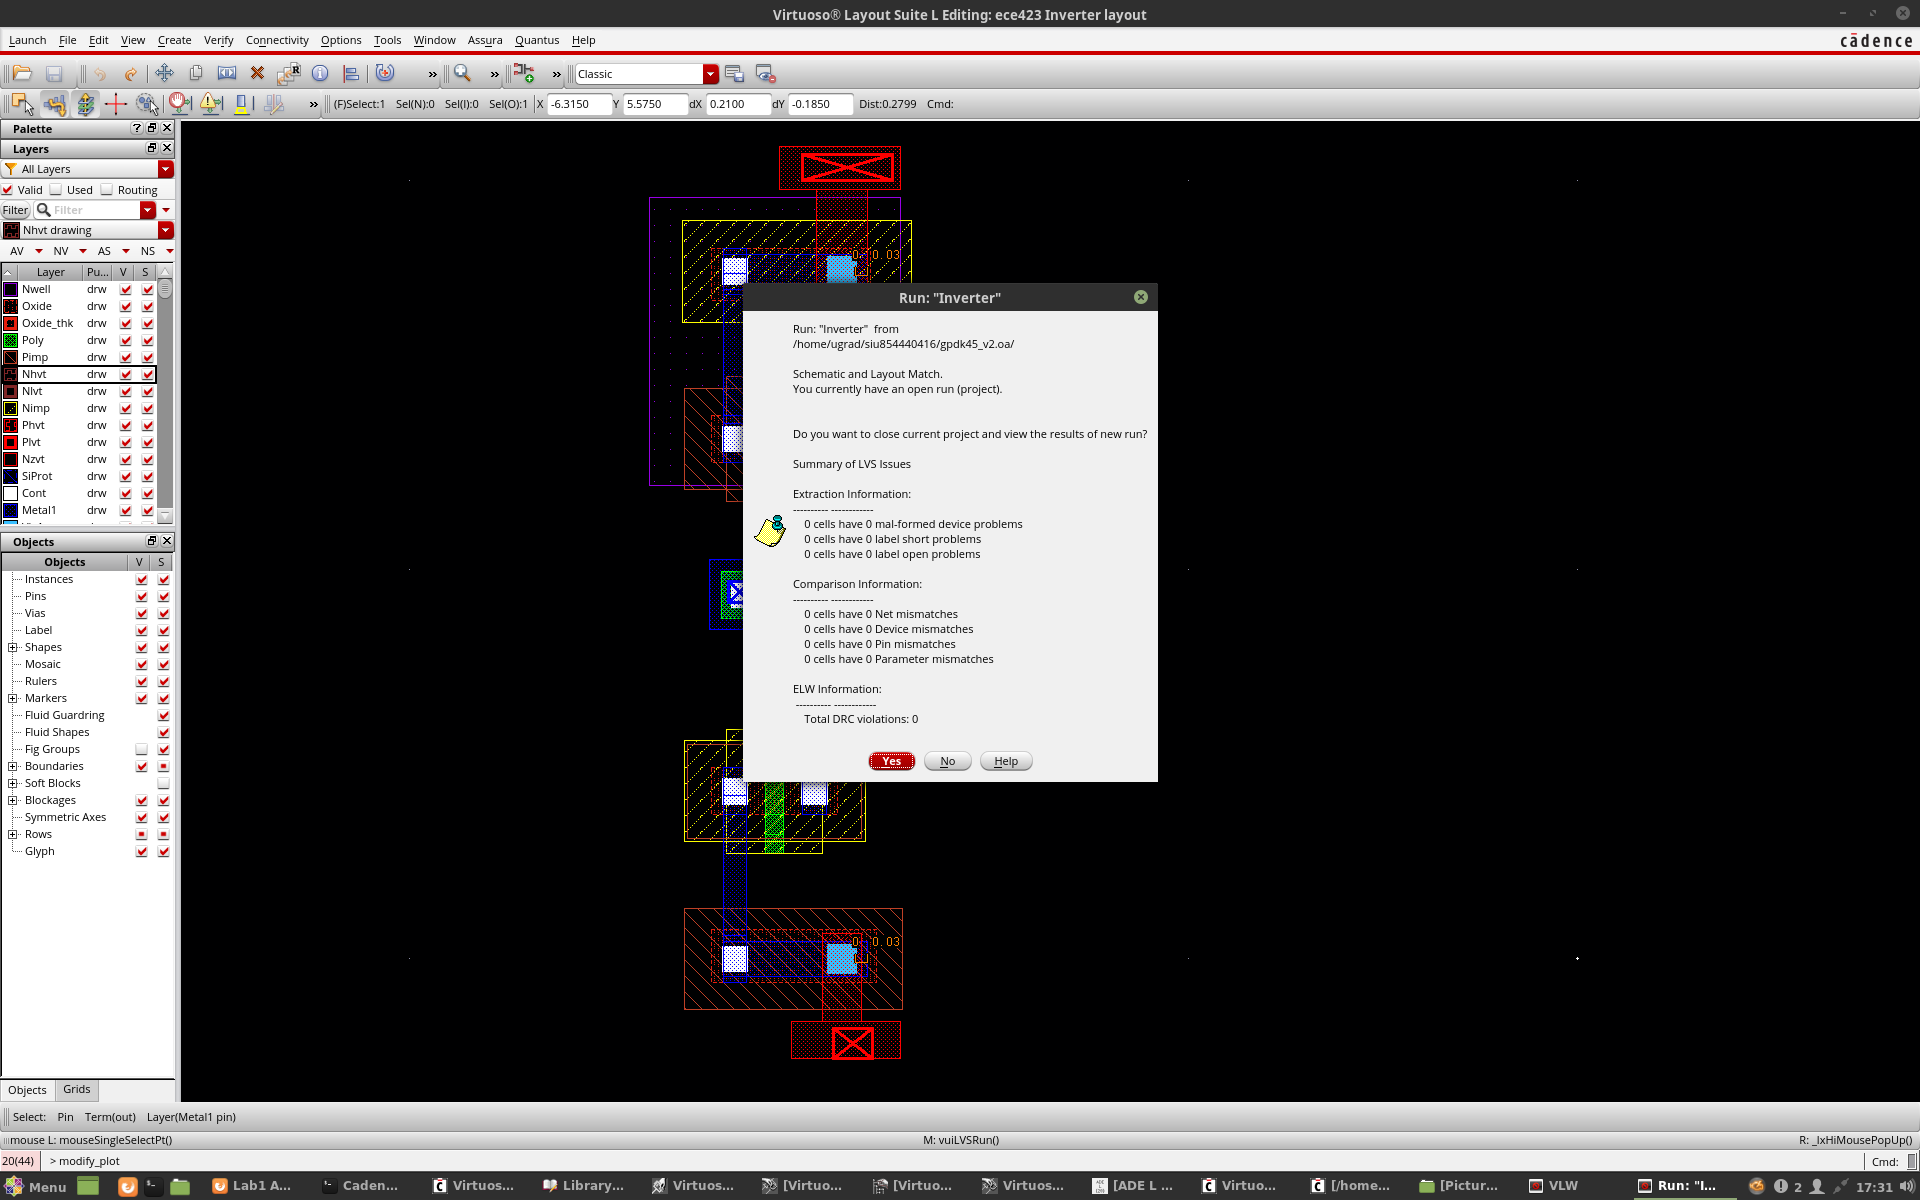Select the Metal1 layer color swatch
Image resolution: width=1920 pixels, height=1200 pixels.
click(x=11, y=510)
